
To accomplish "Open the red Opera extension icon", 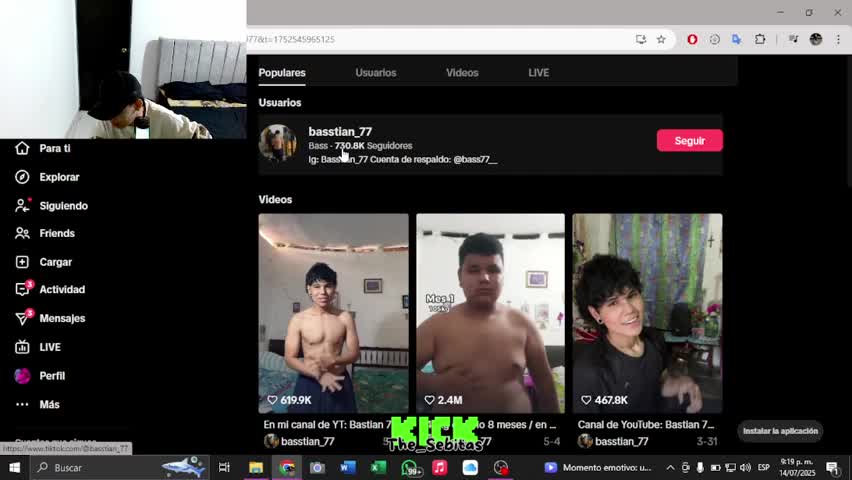I will (x=692, y=39).
